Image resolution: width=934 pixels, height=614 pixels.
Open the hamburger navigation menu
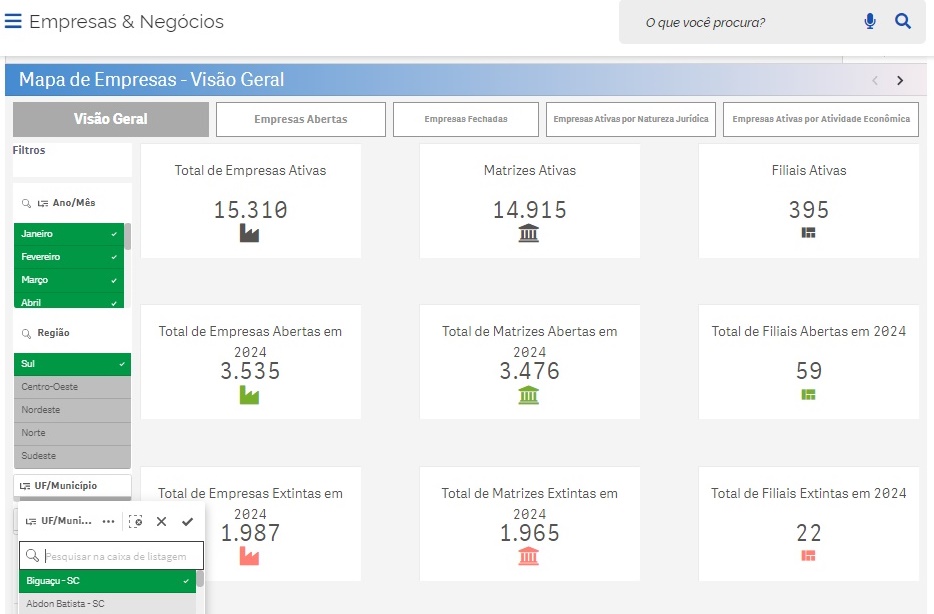coord(14,22)
